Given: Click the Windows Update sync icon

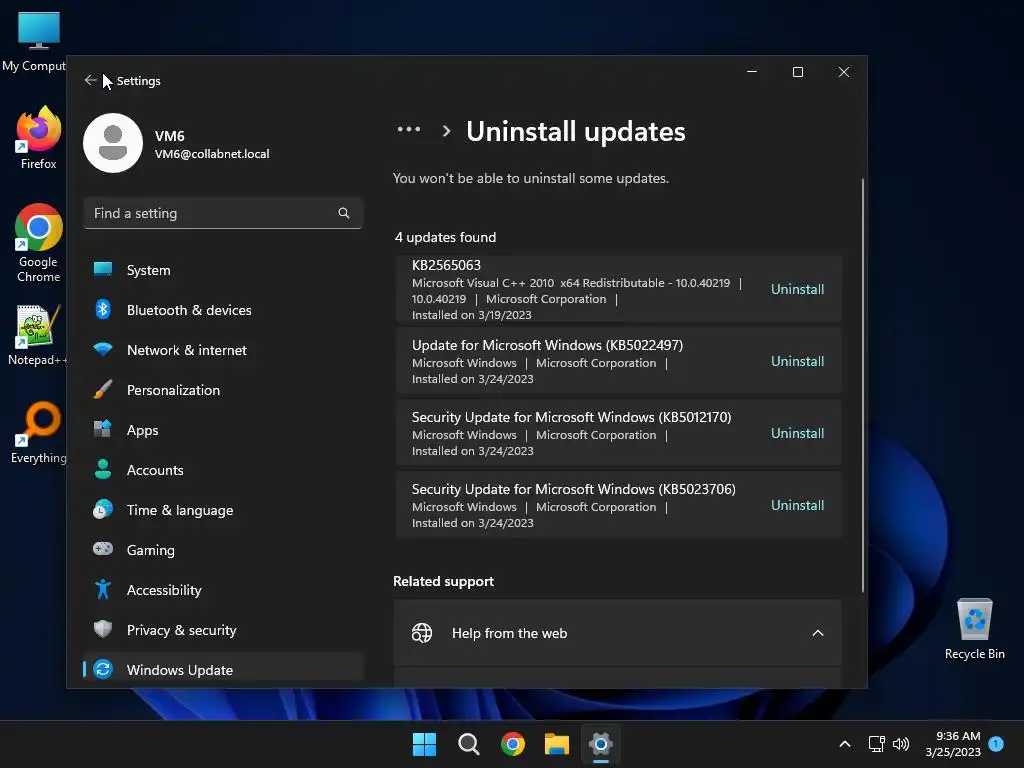Looking at the screenshot, I should click(x=103, y=669).
